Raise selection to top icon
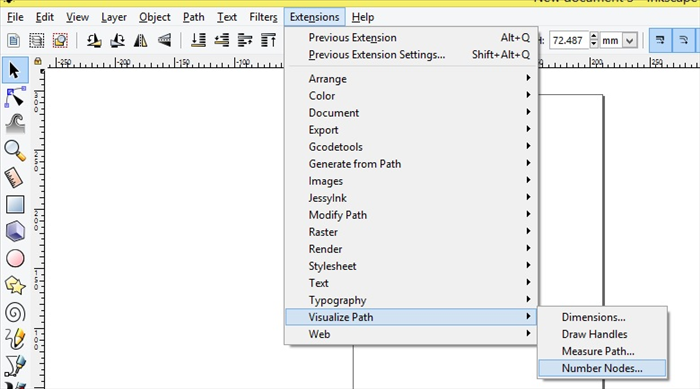700x389 pixels. [x=268, y=41]
